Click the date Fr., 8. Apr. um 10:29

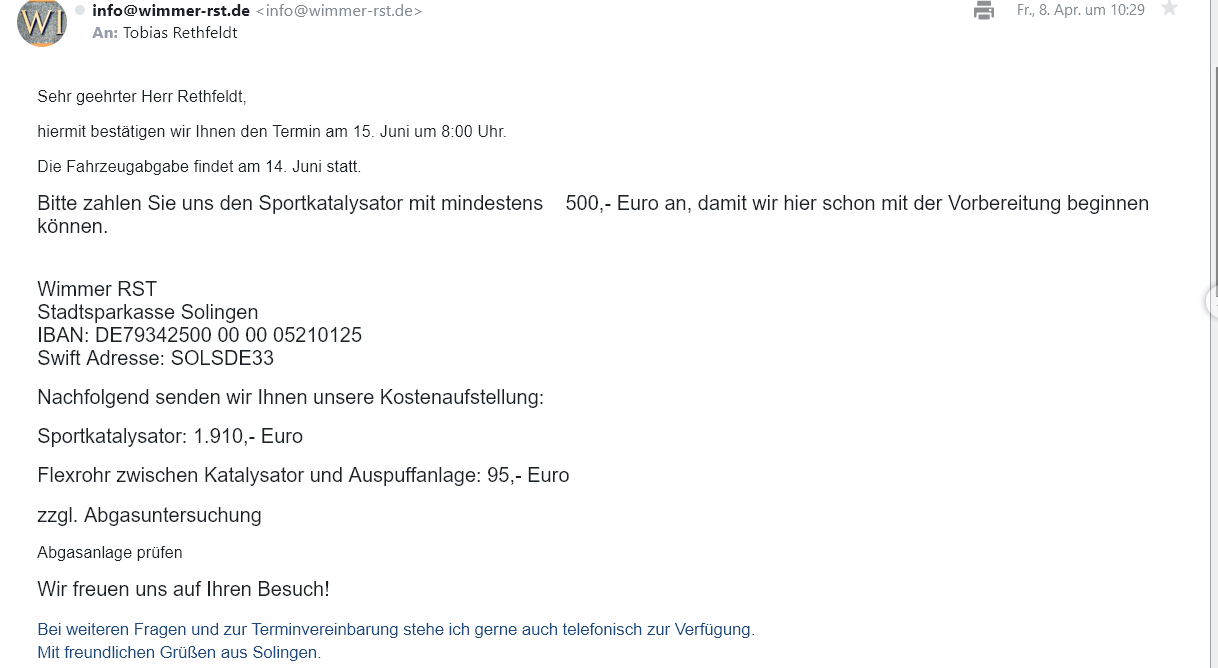pos(1080,10)
